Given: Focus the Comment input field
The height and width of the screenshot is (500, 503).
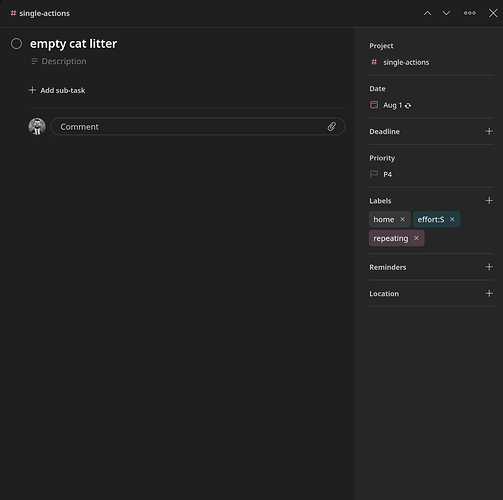Looking at the screenshot, I should click(x=198, y=127).
